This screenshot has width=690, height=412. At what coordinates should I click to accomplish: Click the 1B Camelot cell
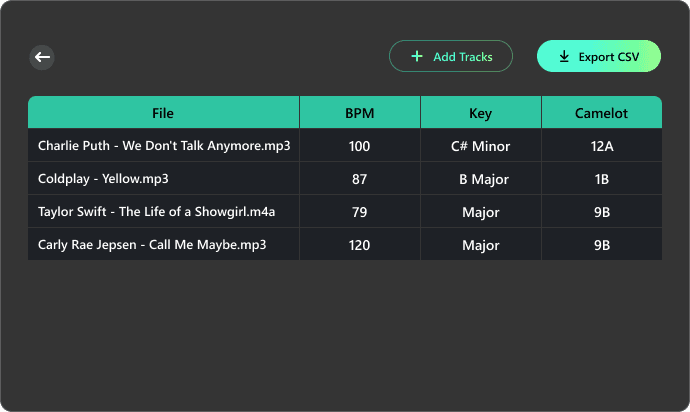[x=602, y=179]
